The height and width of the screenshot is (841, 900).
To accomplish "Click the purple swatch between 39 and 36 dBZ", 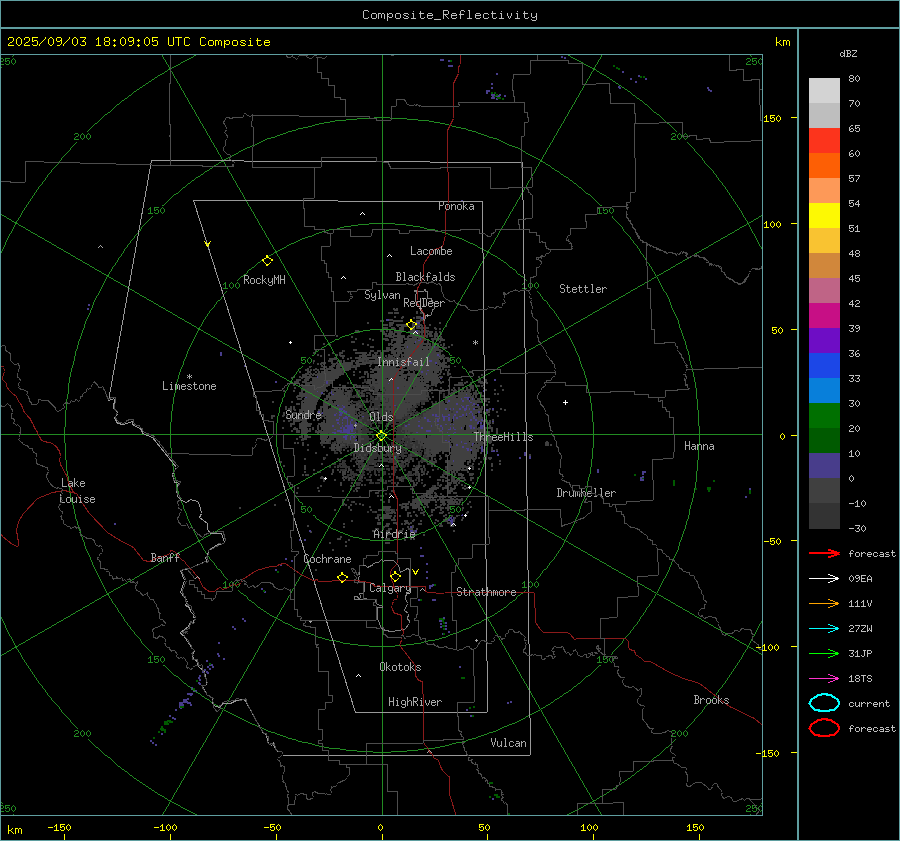I will (824, 341).
